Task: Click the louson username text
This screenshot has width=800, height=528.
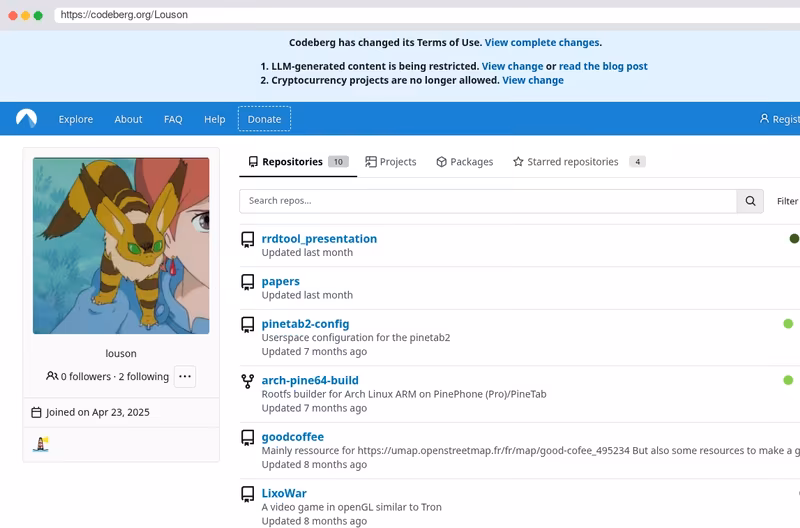Action: (x=121, y=354)
